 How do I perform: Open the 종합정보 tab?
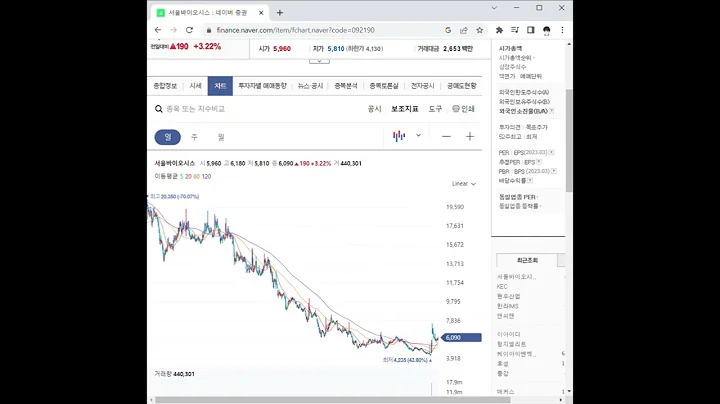click(165, 86)
